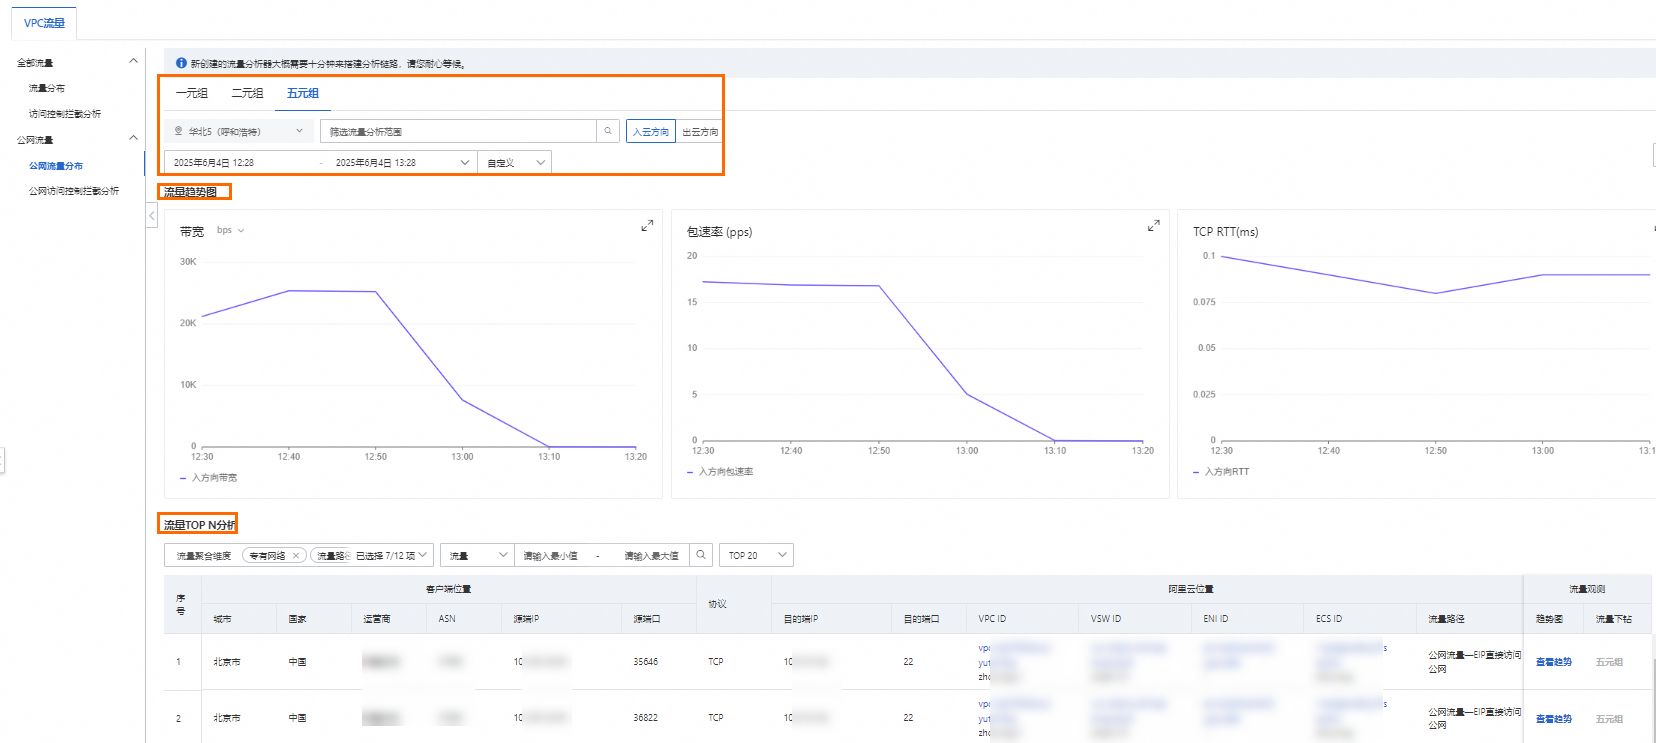Toggle the 入方向包速率 legend entry
The height and width of the screenshot is (743, 1656).
pos(720,472)
